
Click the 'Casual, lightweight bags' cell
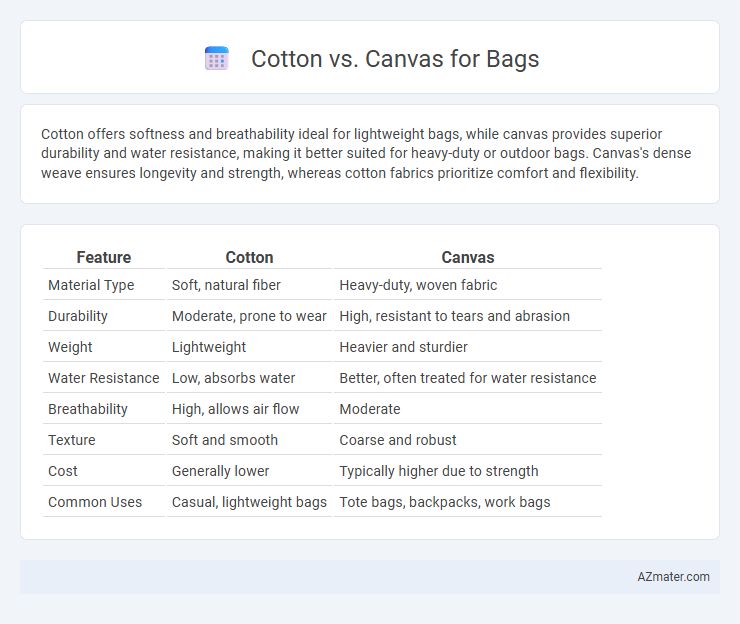(249, 502)
